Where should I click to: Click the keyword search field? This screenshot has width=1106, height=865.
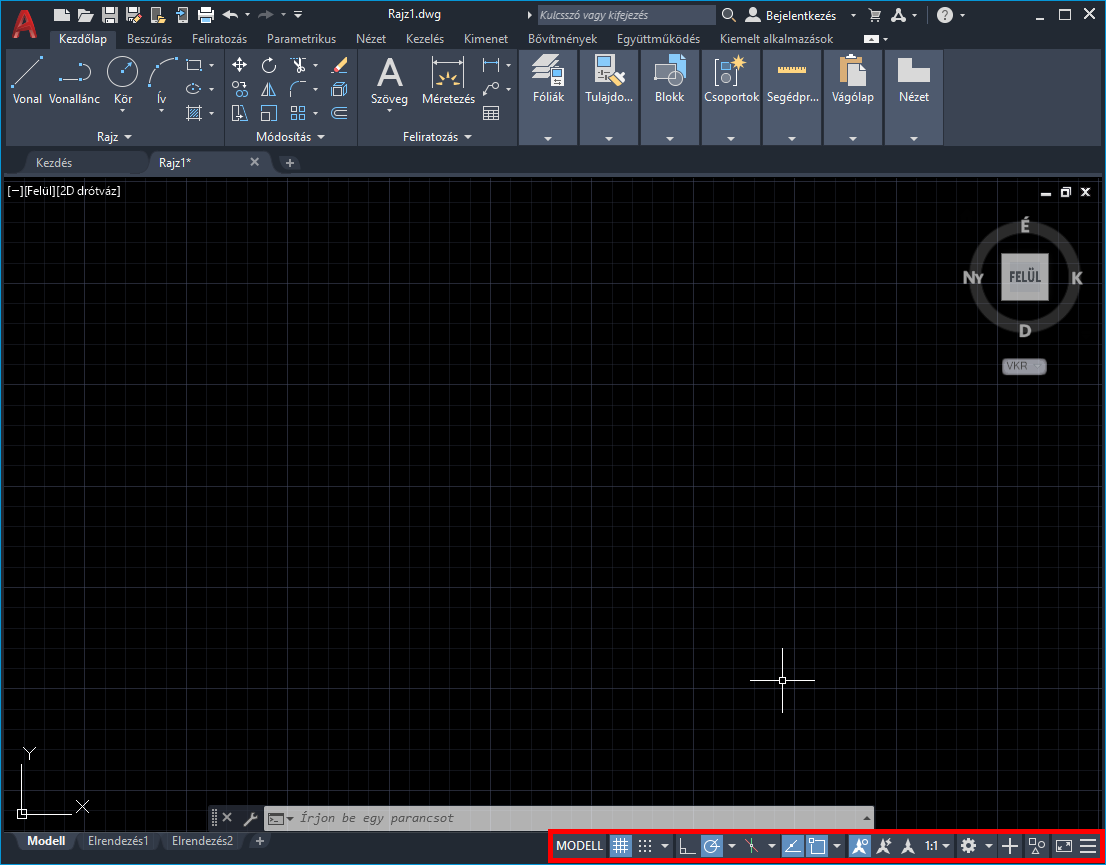click(626, 15)
